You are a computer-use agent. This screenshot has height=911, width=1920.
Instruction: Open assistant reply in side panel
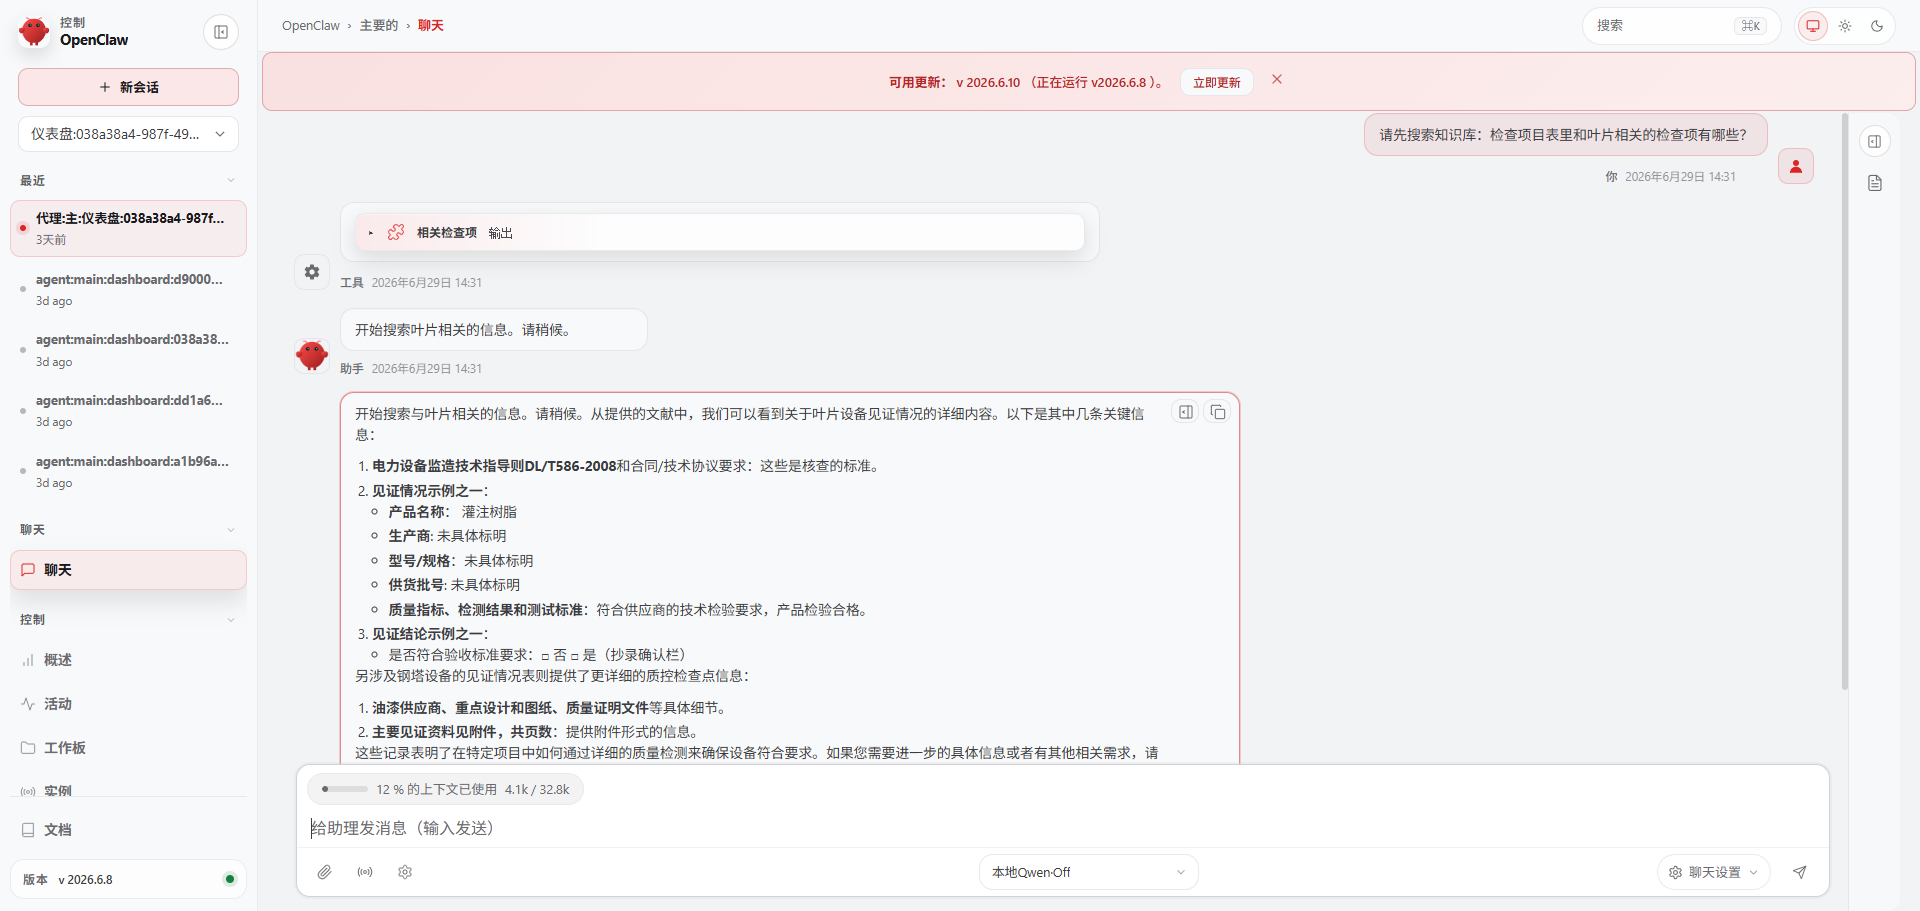click(1186, 412)
